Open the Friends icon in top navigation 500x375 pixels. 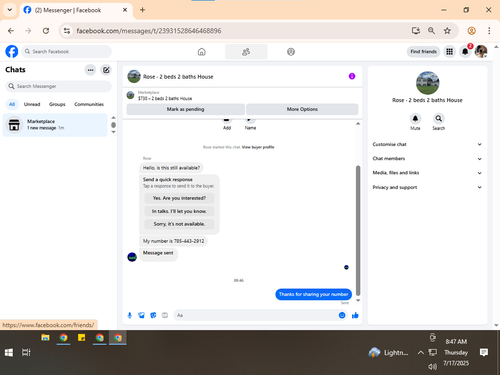(246, 52)
